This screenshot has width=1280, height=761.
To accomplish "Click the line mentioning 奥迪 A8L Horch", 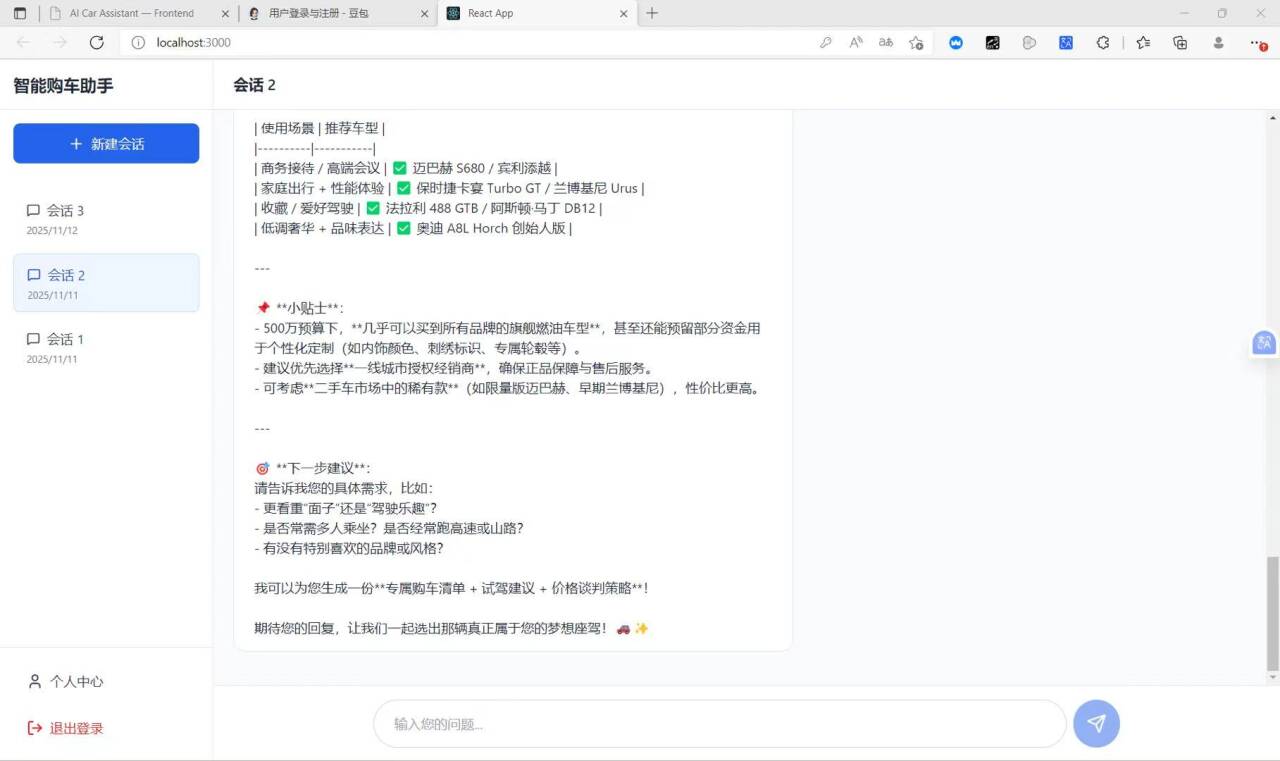I will (x=413, y=228).
